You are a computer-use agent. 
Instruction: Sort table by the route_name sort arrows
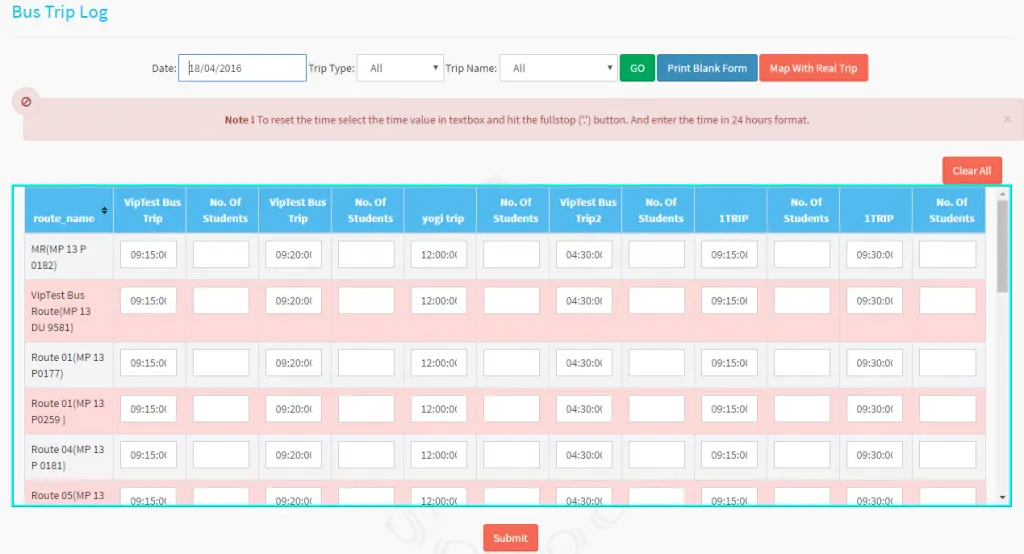(104, 210)
